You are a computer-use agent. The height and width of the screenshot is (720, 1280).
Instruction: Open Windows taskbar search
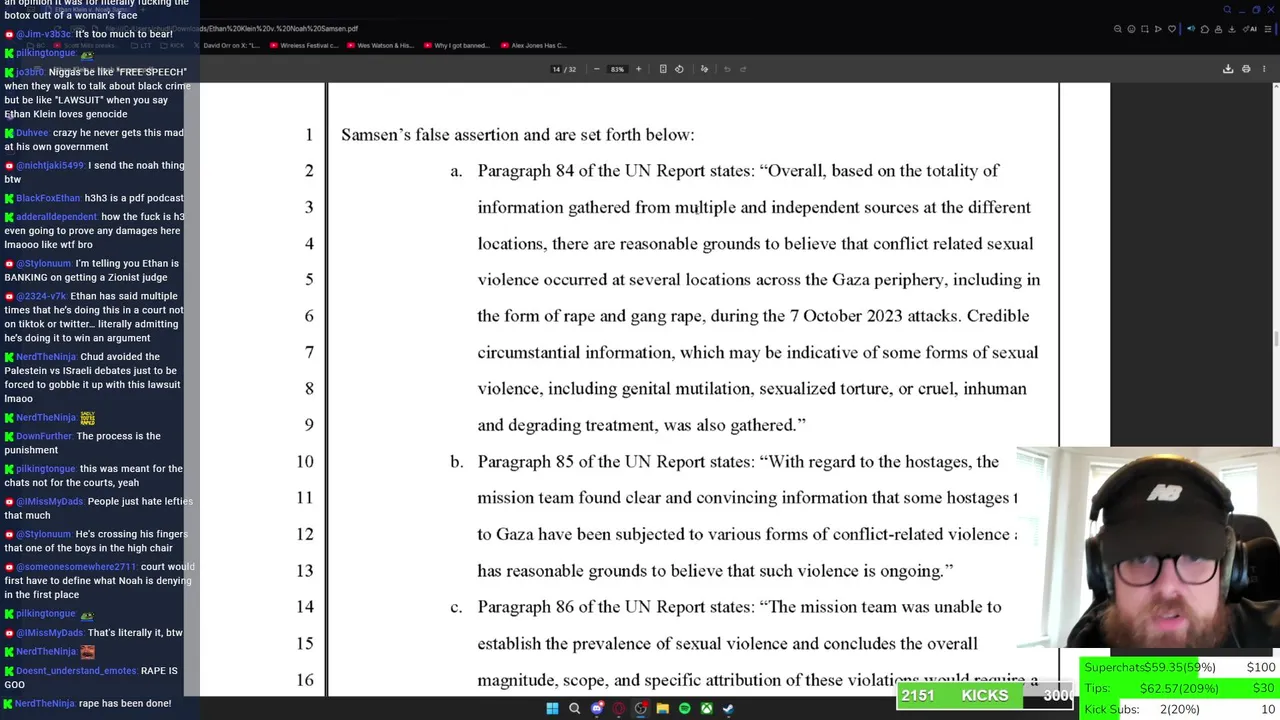574,709
